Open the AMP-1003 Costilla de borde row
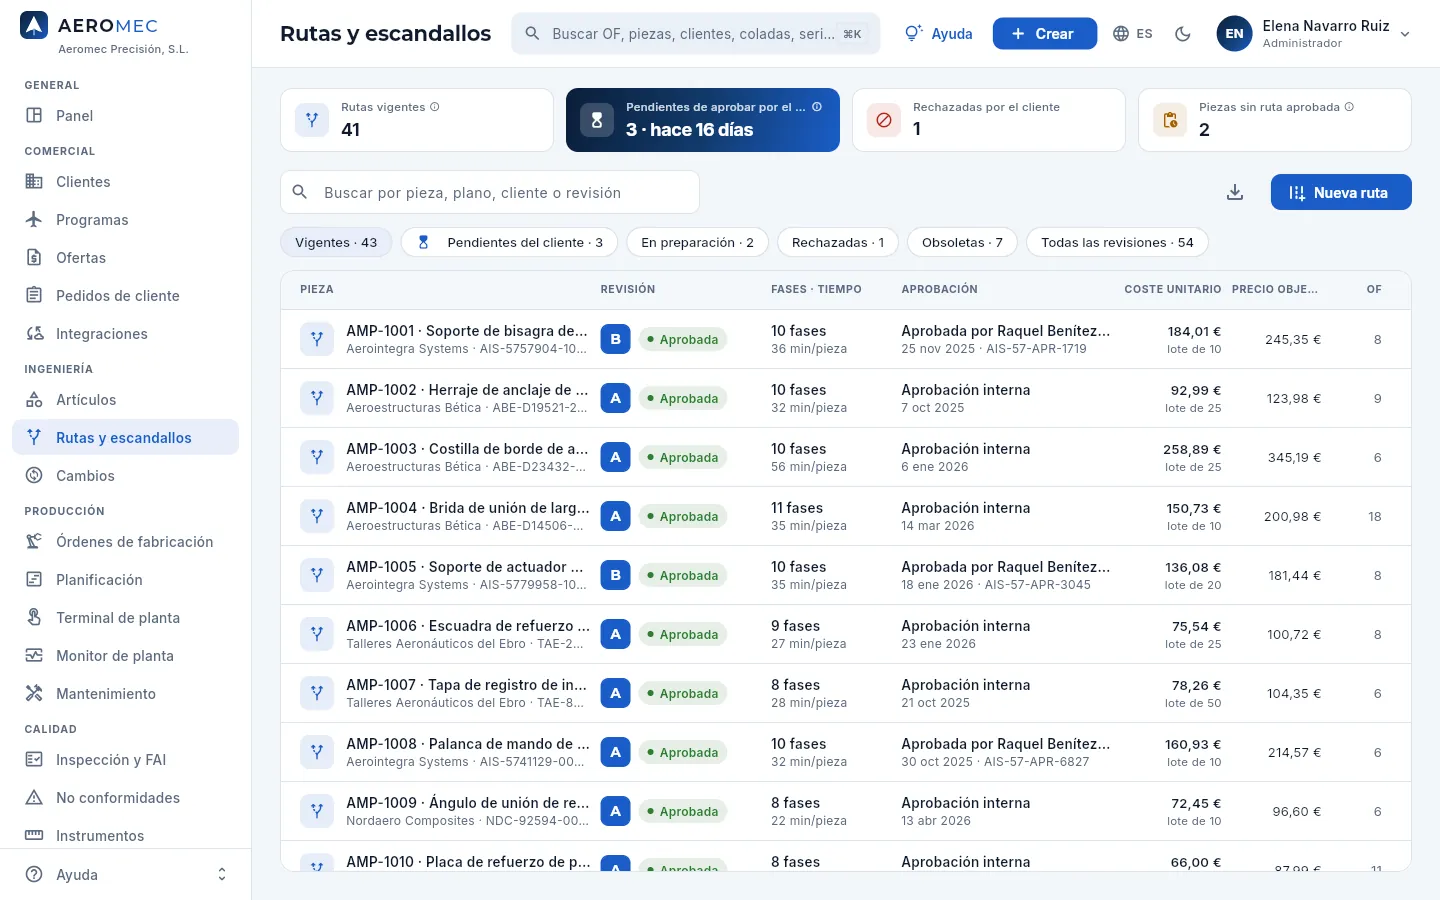 [x=846, y=457]
